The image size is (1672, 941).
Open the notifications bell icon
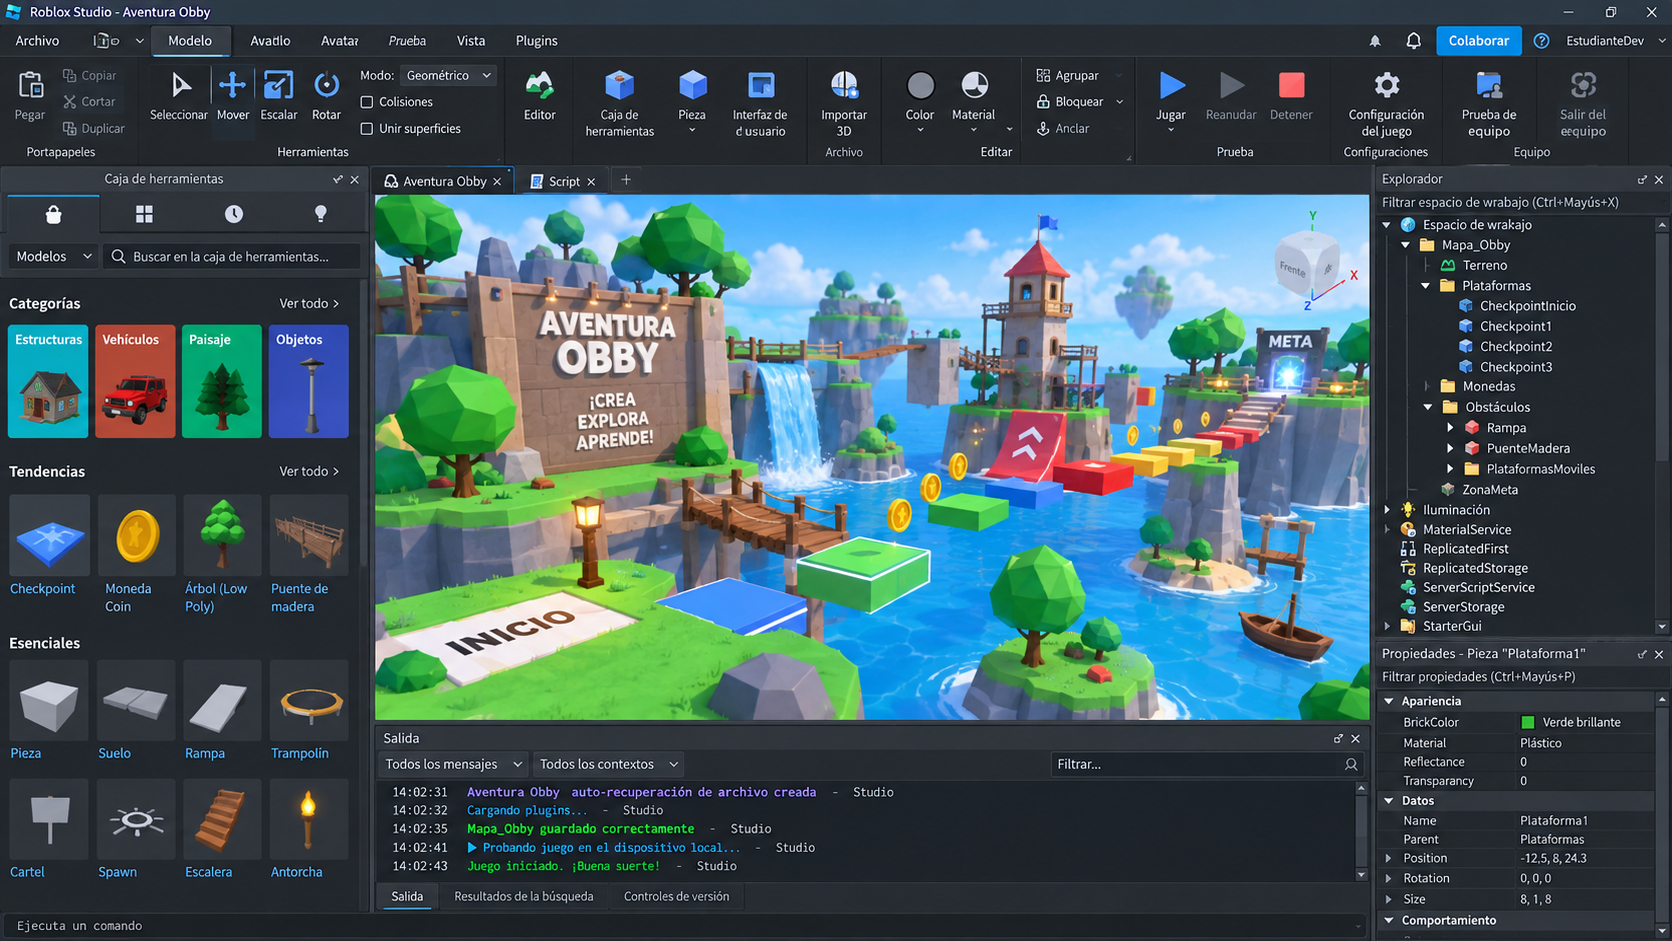pyautogui.click(x=1413, y=41)
